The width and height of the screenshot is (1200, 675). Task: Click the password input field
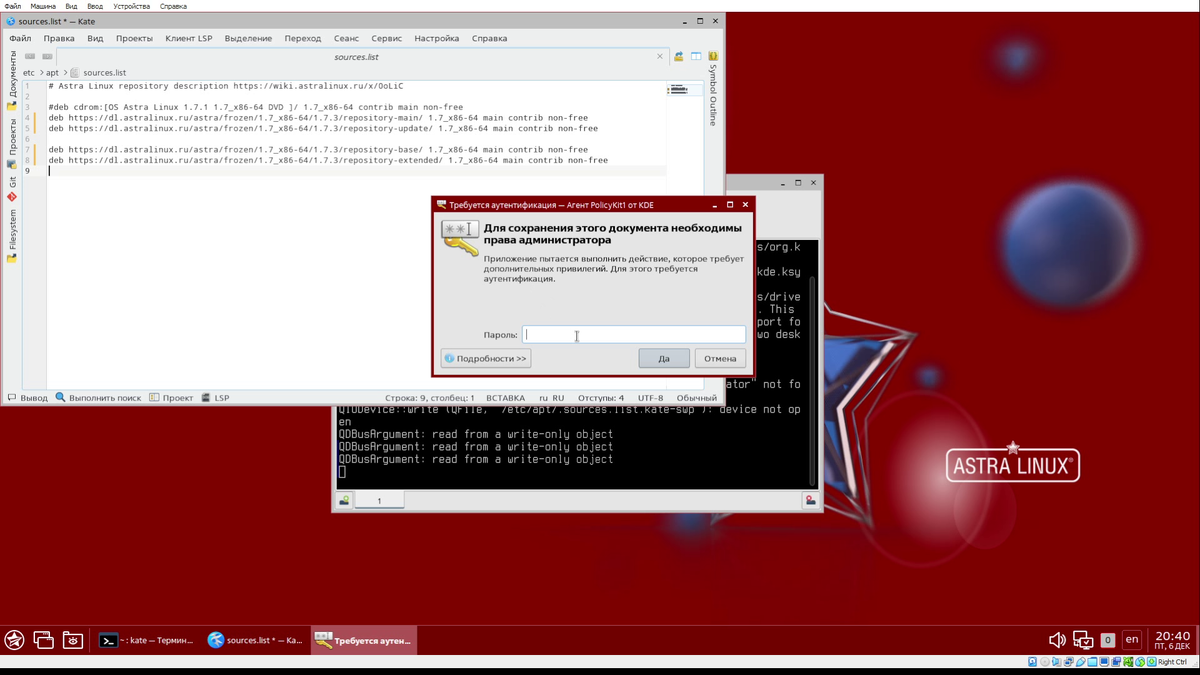[634, 335]
